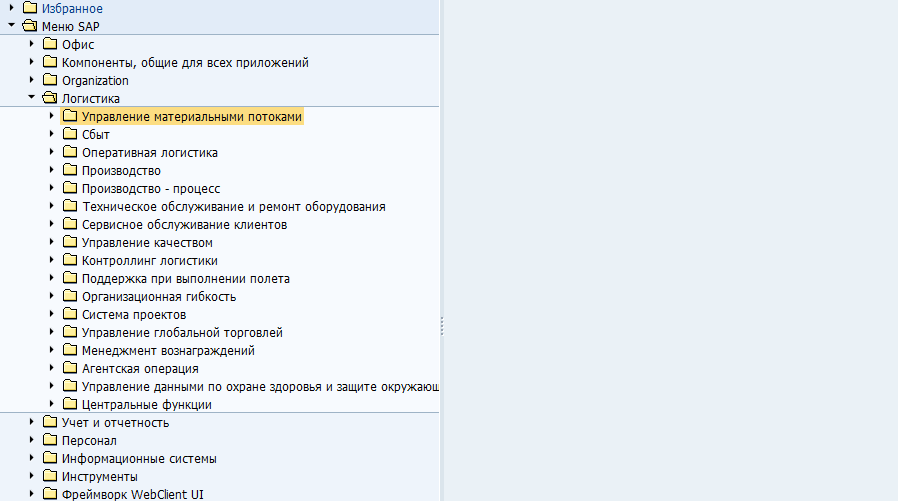Select the Производство label
This screenshot has width=898, height=501.
click(121, 171)
